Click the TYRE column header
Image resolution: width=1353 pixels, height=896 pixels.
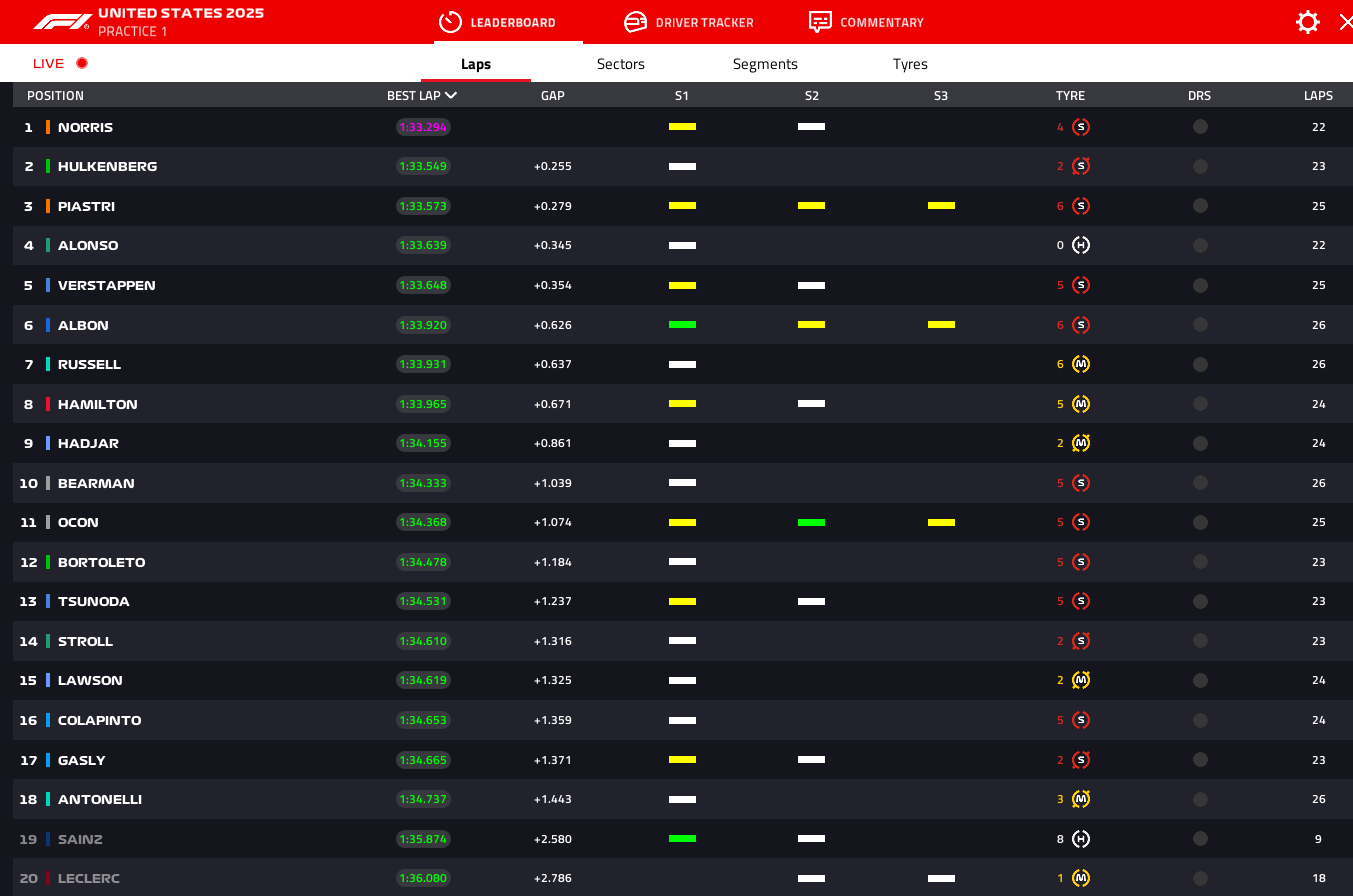[x=1070, y=96]
